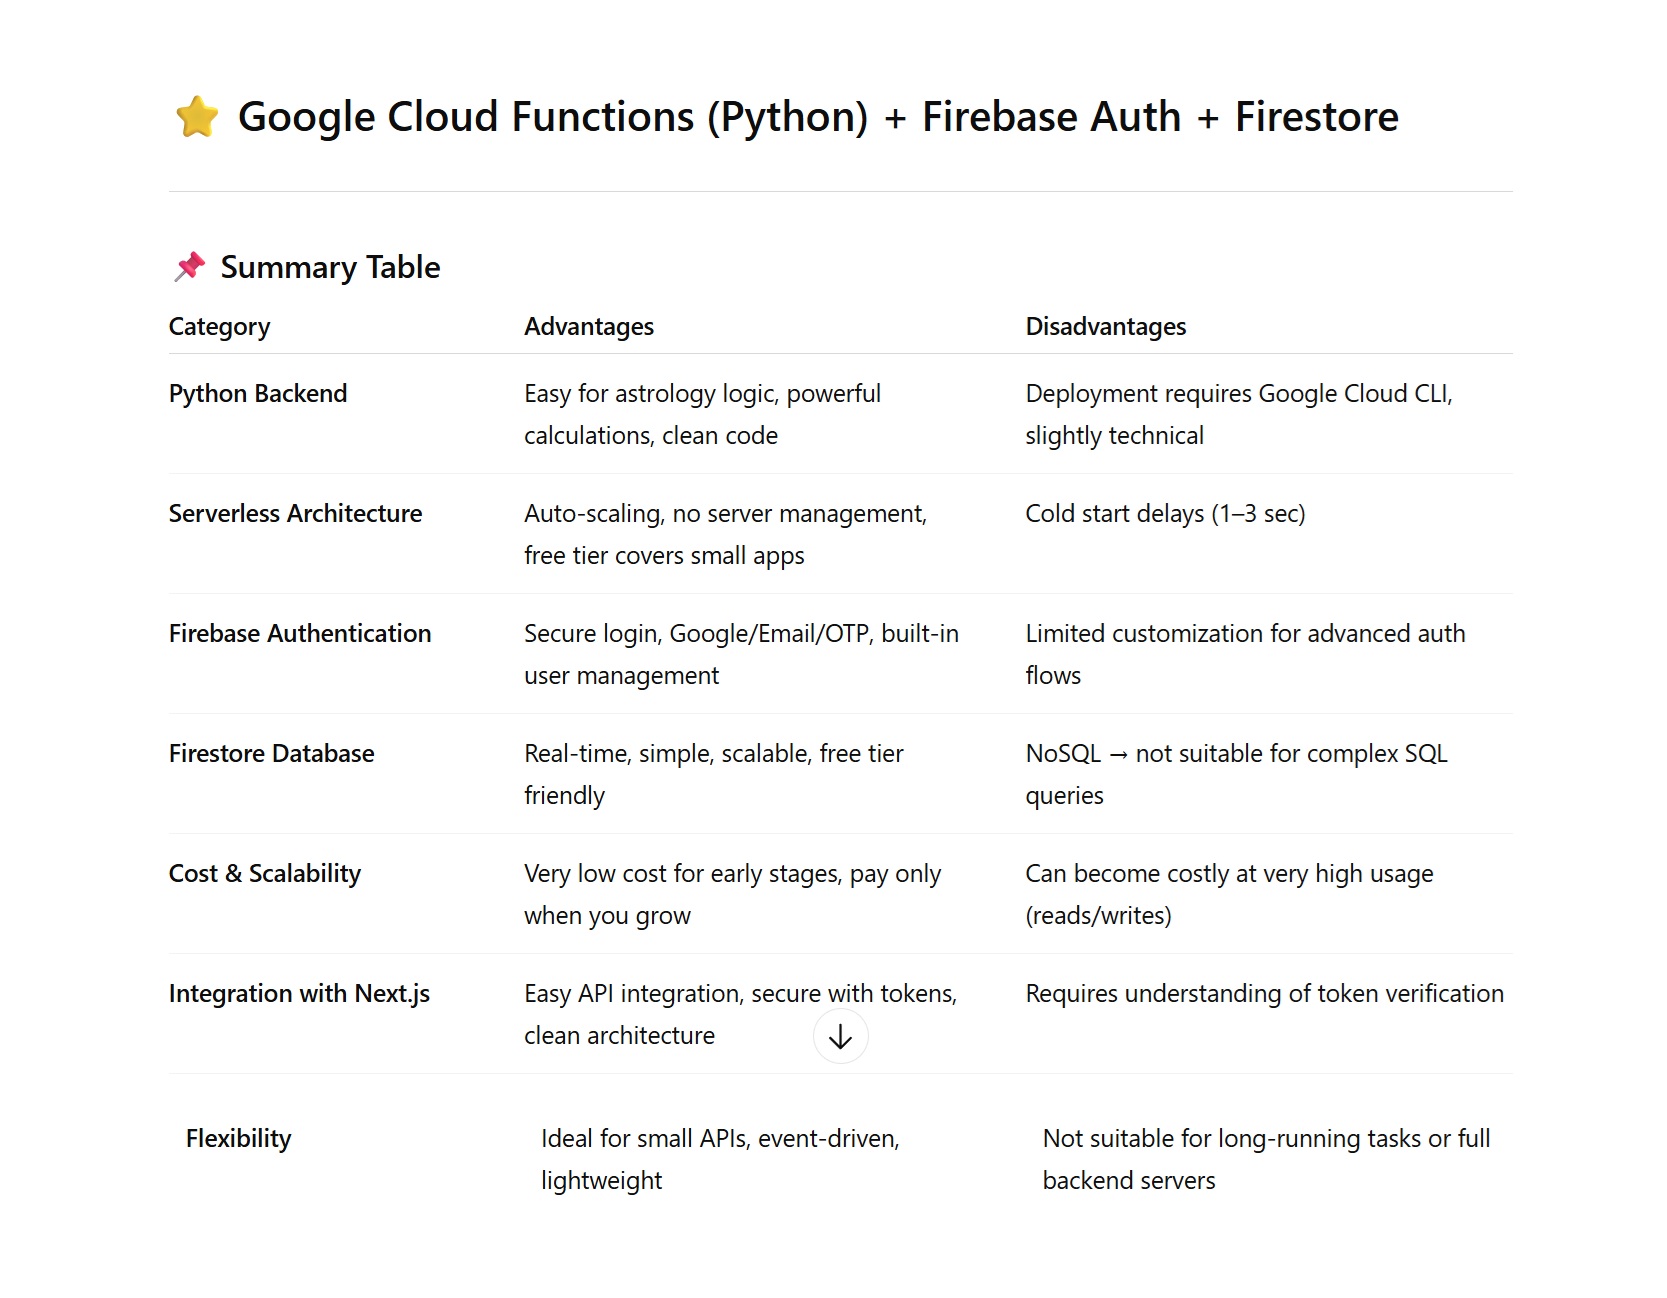Click the Serverless Architecture row label
Image resolution: width=1667 pixels, height=1298 pixels.
295,514
